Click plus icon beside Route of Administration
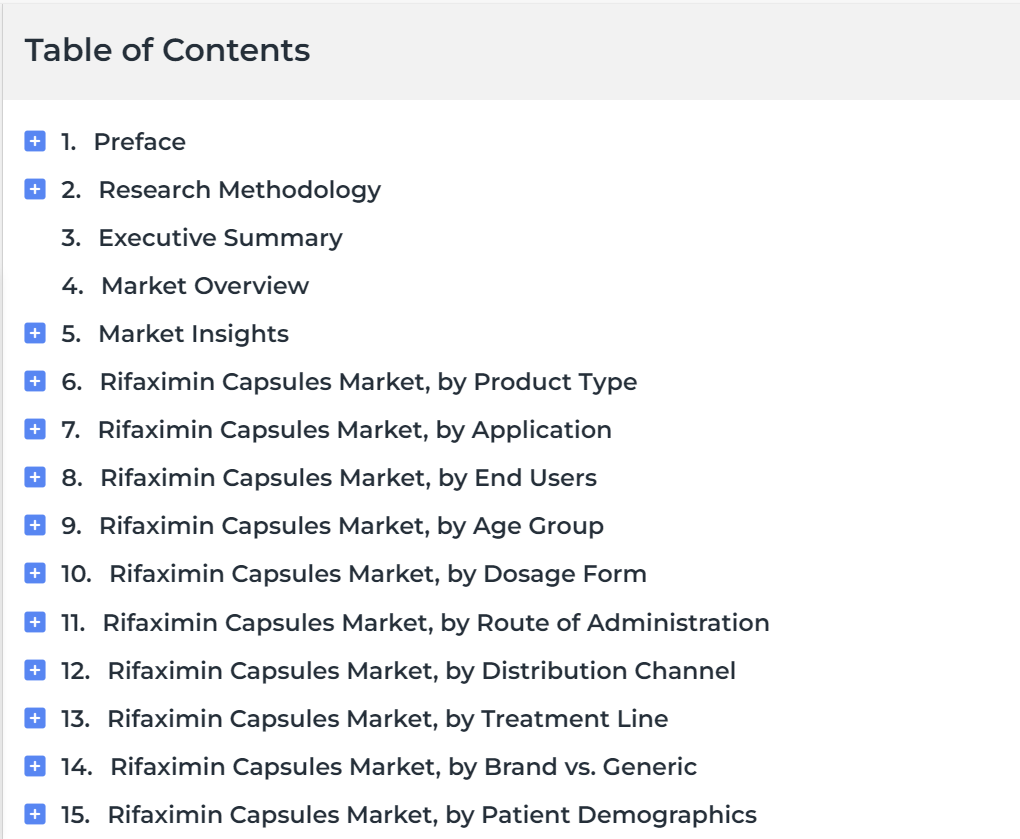 [35, 622]
